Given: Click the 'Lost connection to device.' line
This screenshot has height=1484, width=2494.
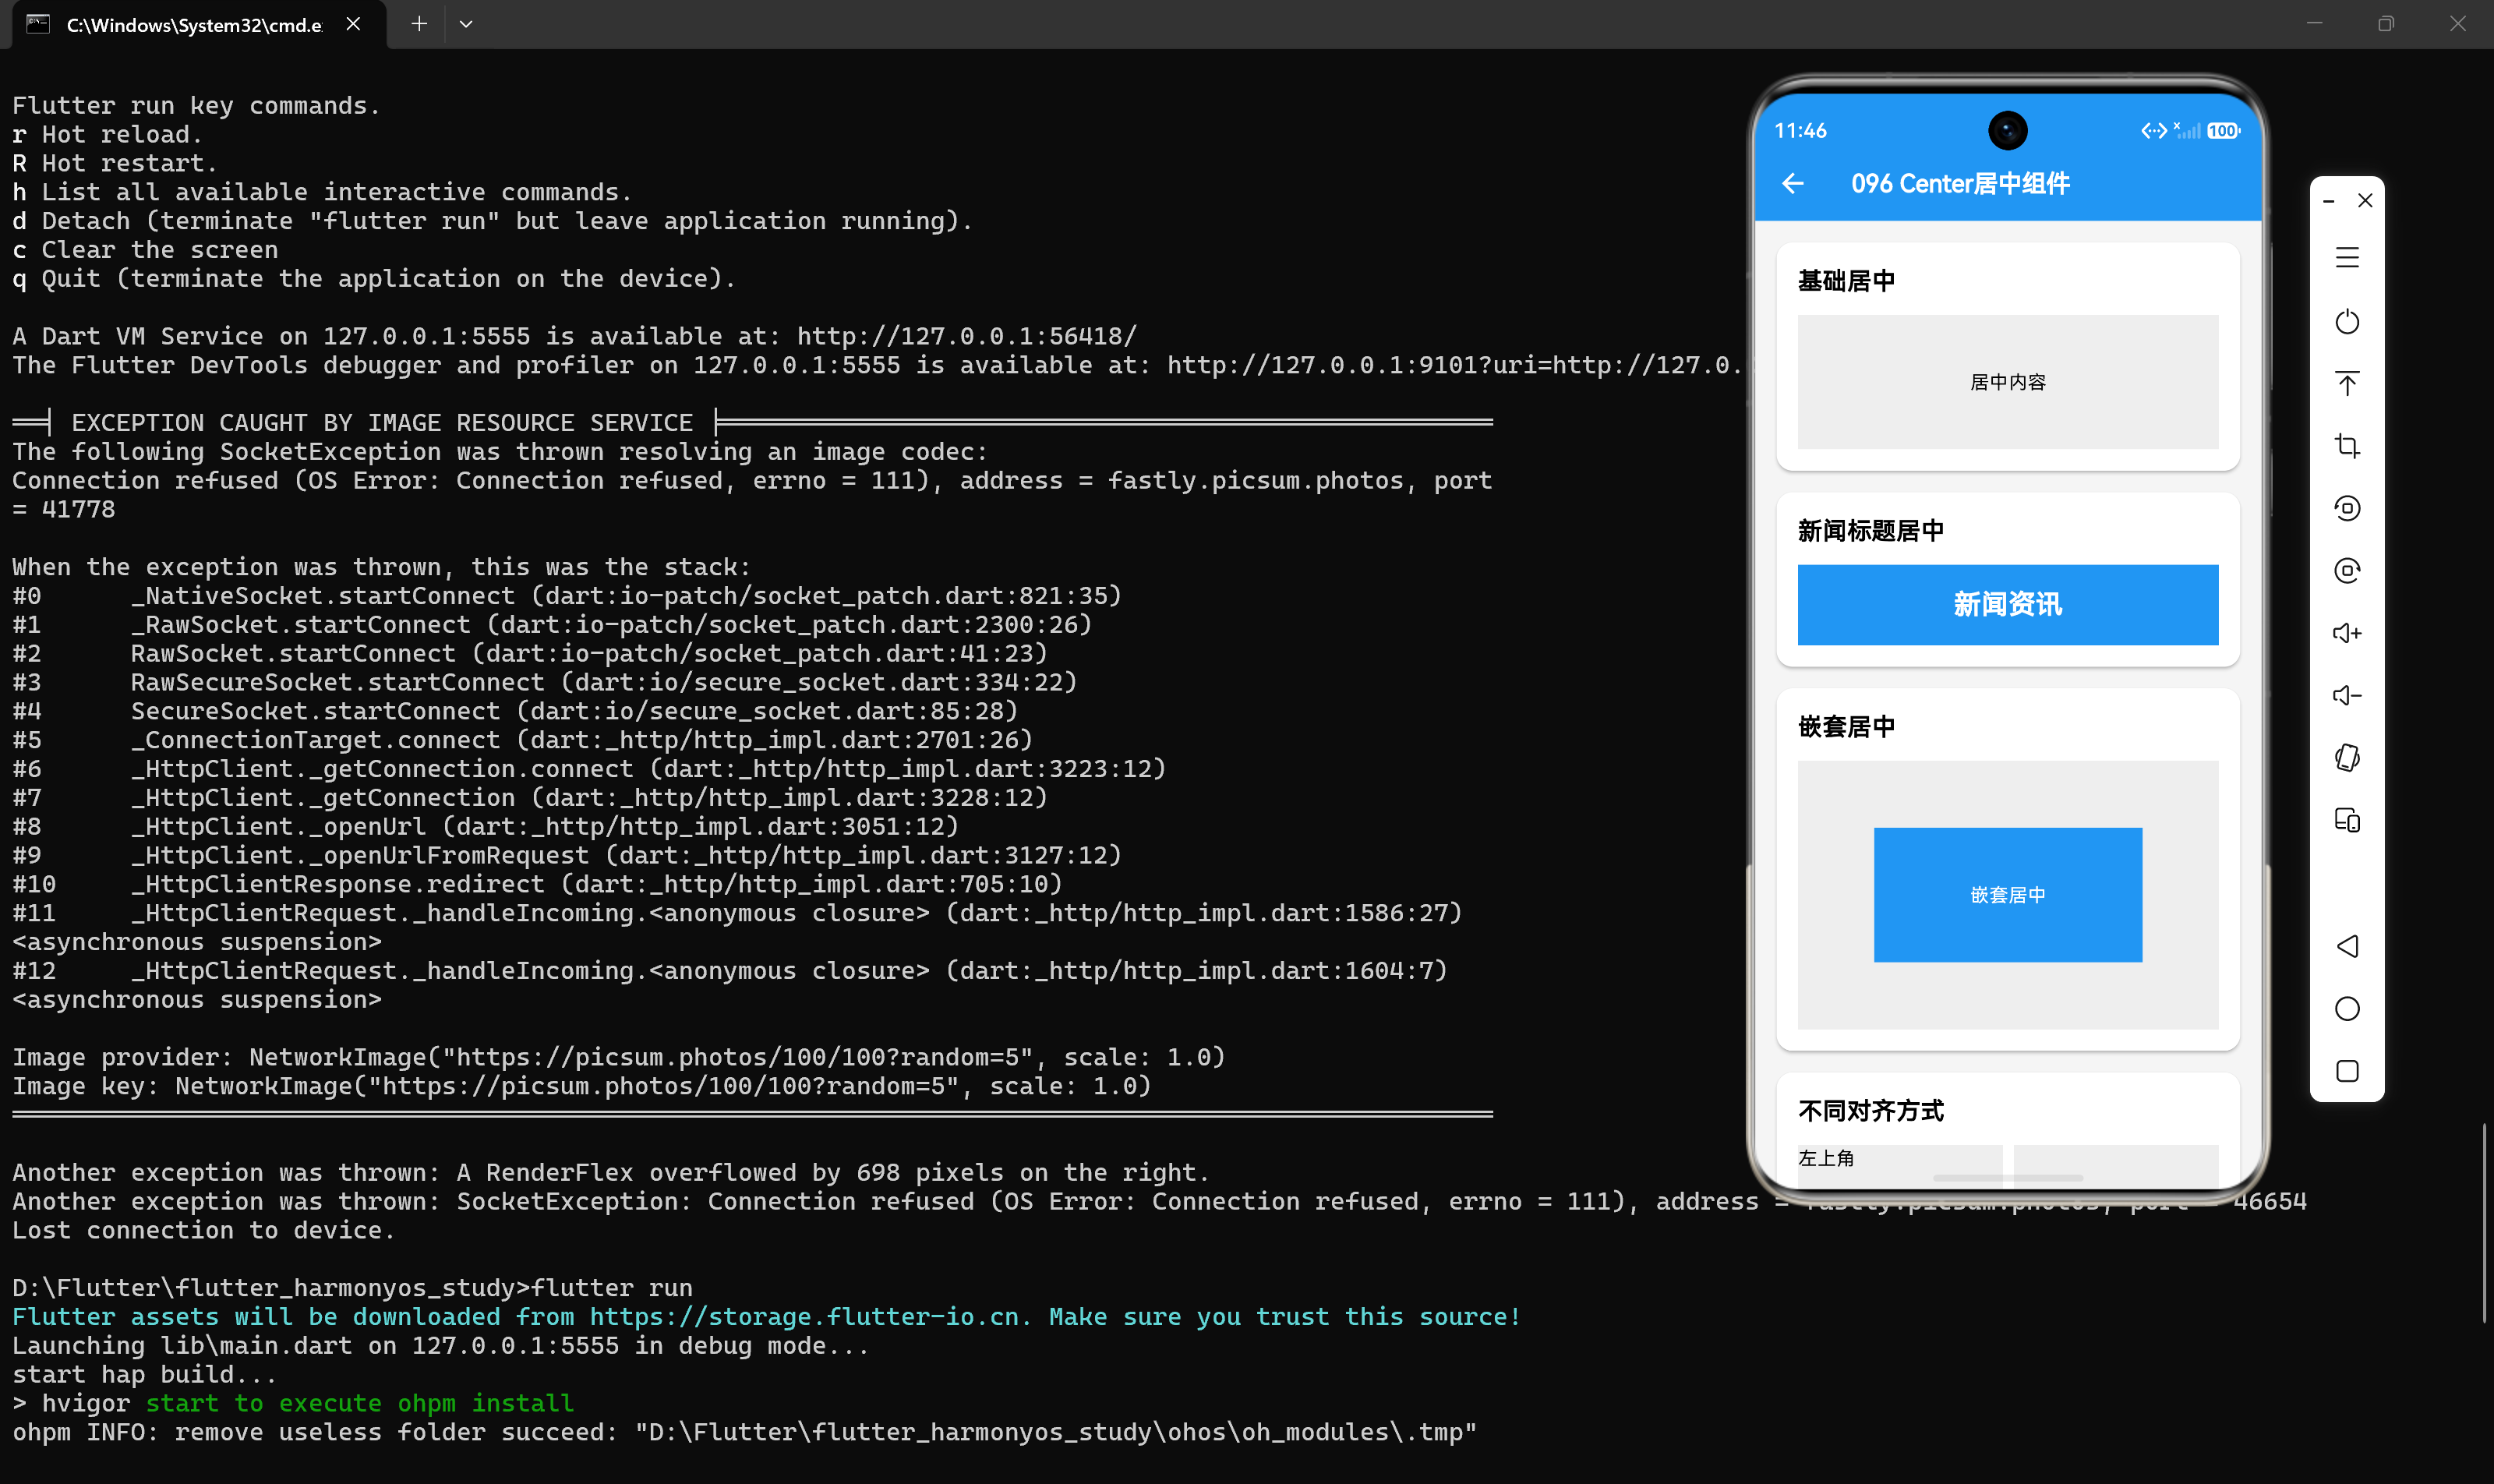Looking at the screenshot, I should click(203, 1230).
